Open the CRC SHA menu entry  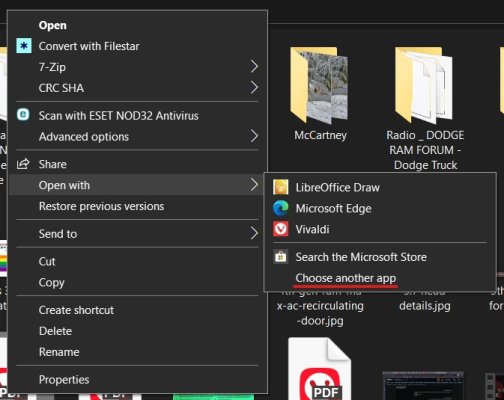(x=137, y=88)
